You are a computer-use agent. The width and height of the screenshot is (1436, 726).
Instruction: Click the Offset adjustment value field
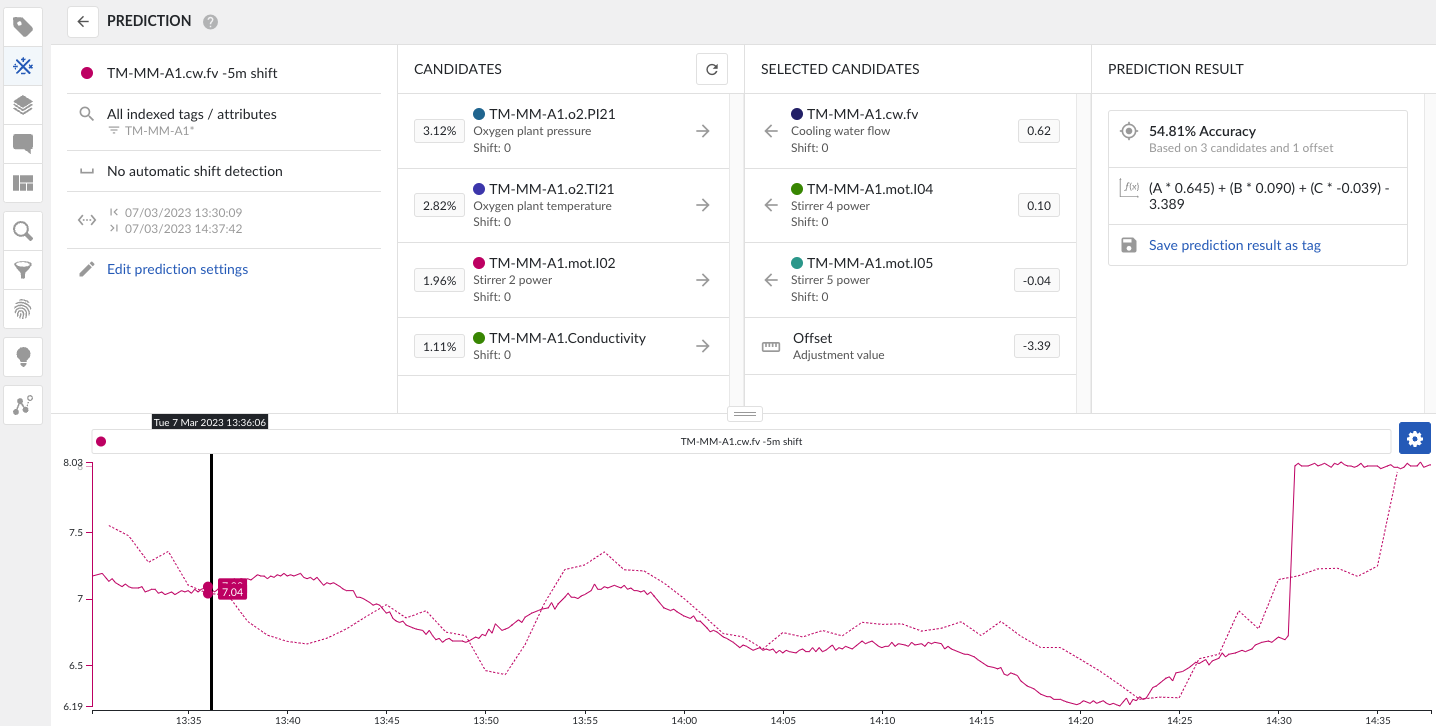coord(1036,347)
